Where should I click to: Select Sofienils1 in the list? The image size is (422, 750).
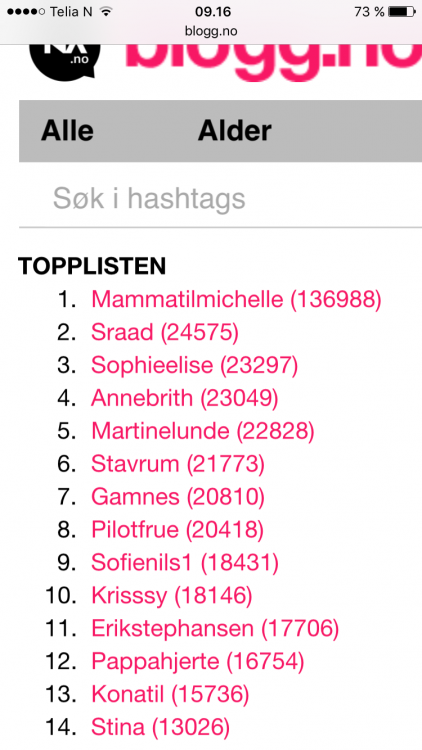tap(185, 562)
